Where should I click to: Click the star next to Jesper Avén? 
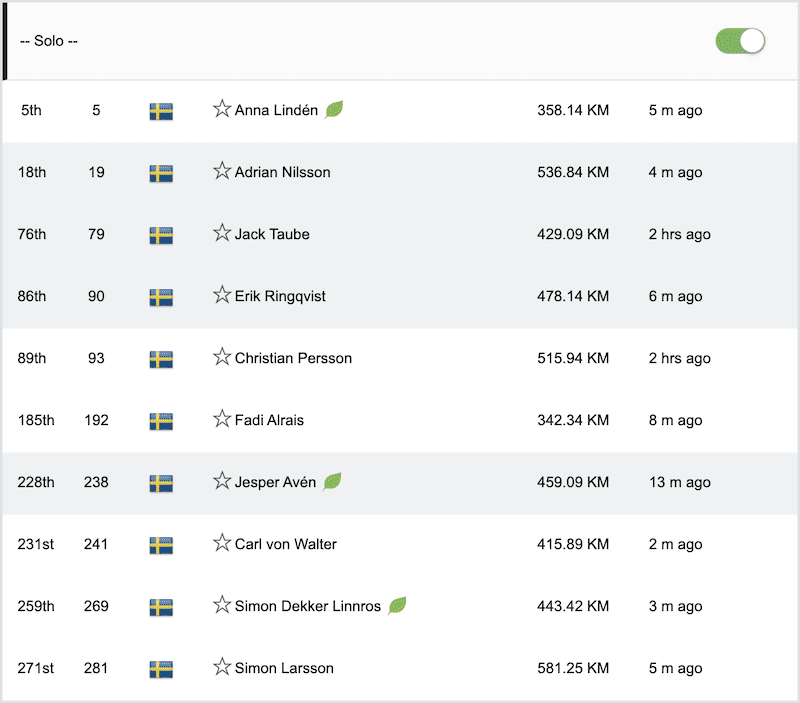point(222,481)
